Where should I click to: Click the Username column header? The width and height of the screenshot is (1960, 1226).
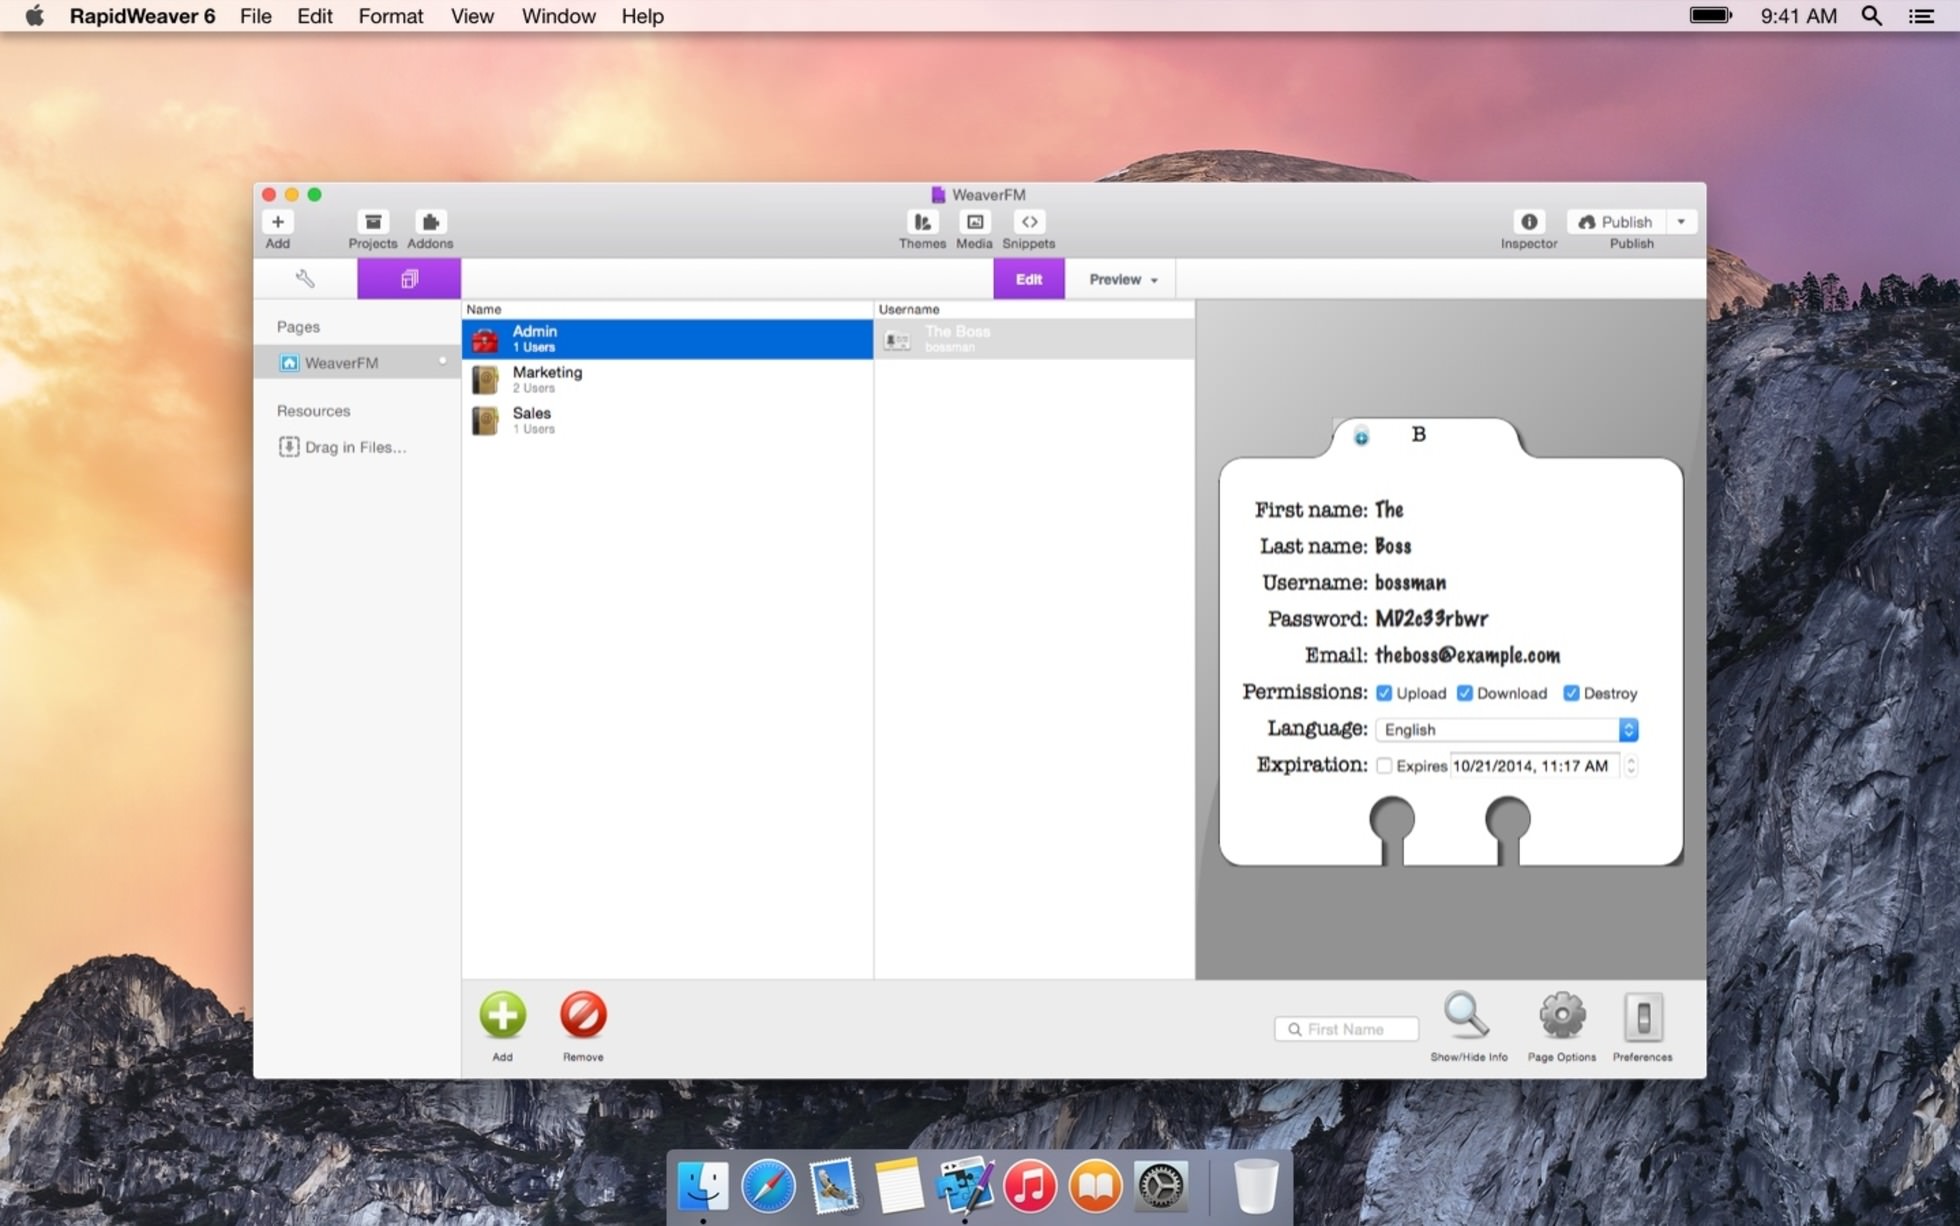(1034, 309)
